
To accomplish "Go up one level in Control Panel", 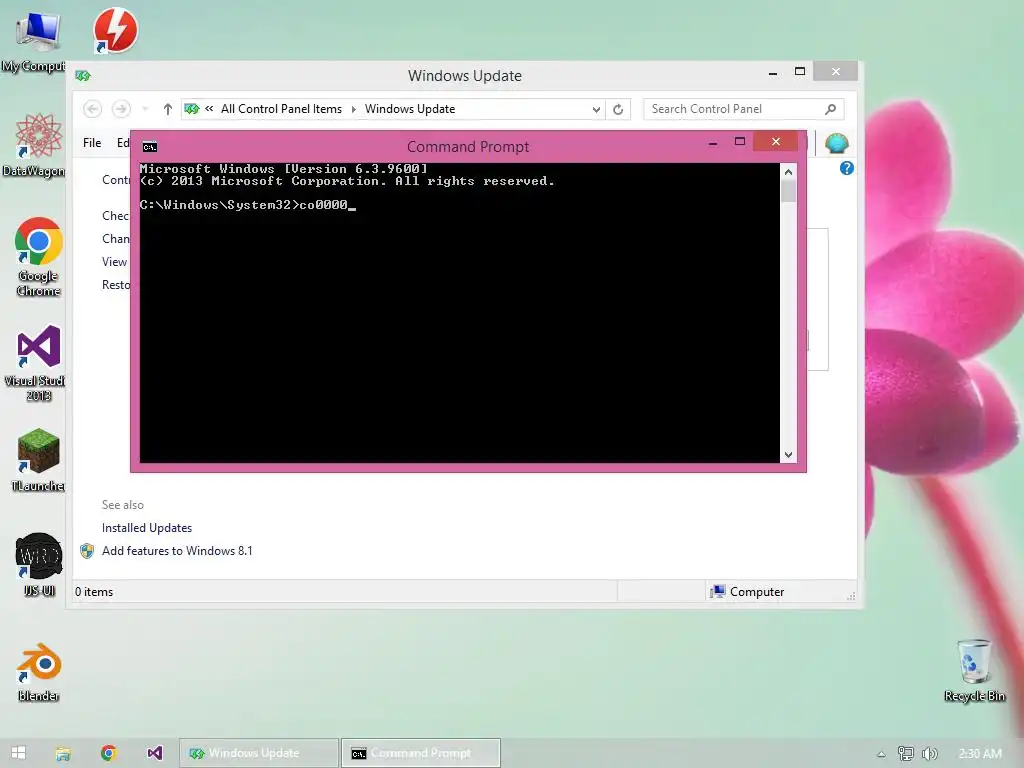I will (x=168, y=109).
